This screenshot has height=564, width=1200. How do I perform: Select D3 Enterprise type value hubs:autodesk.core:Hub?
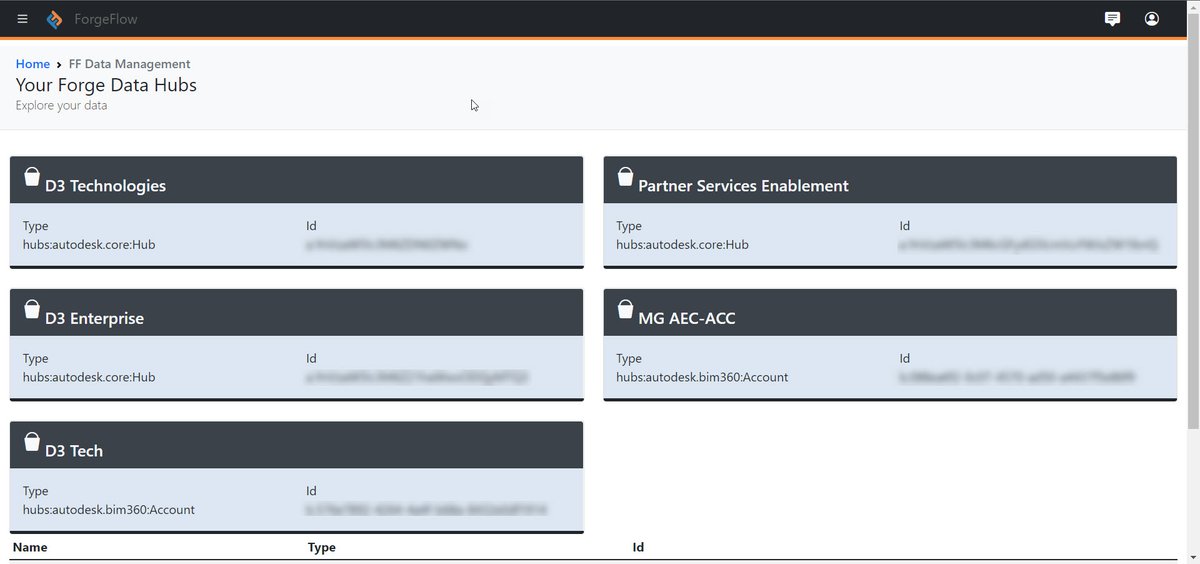pyautogui.click(x=89, y=378)
